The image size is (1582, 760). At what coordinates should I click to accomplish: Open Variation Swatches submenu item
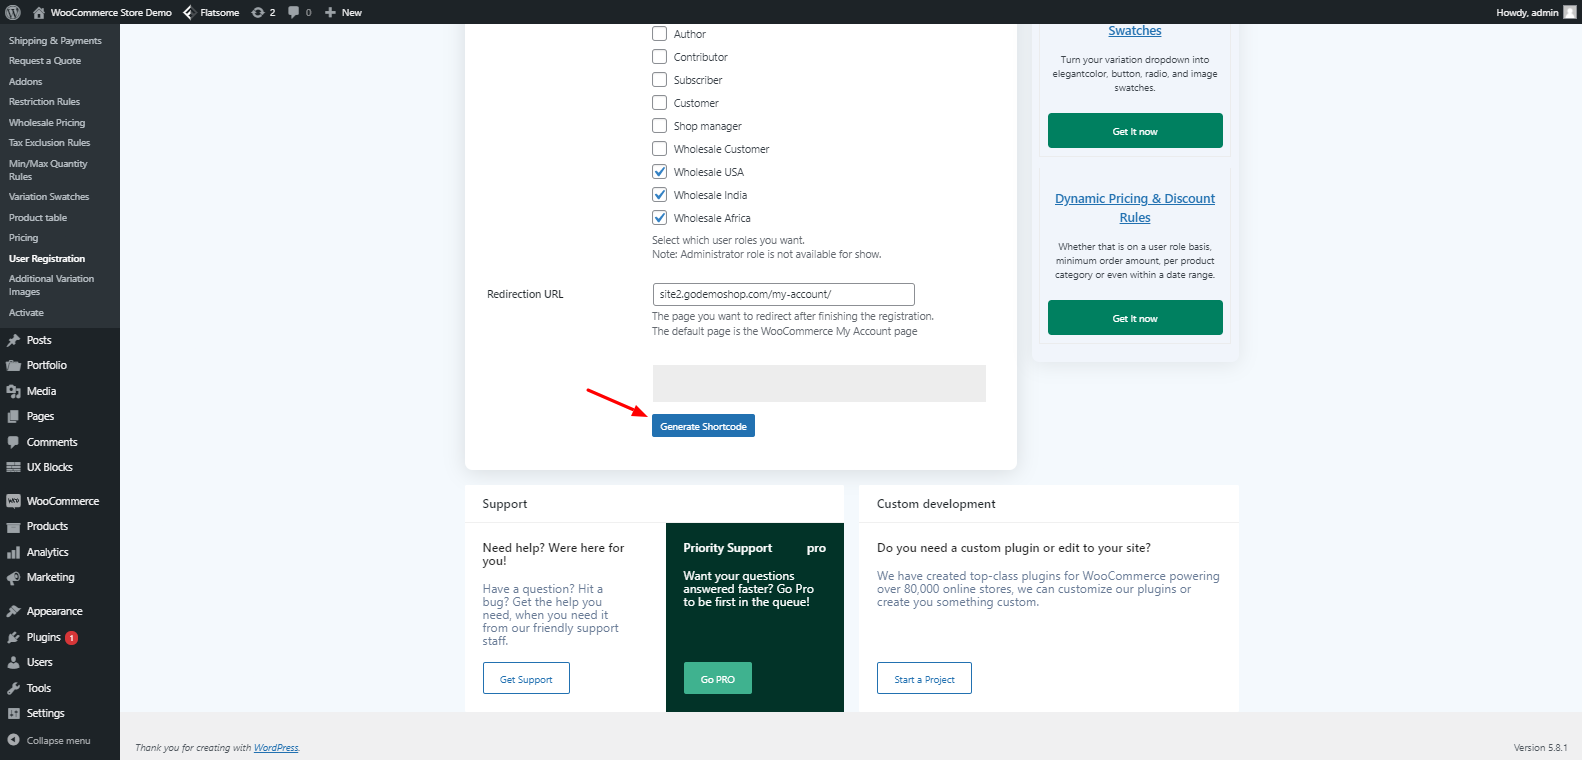tap(49, 197)
